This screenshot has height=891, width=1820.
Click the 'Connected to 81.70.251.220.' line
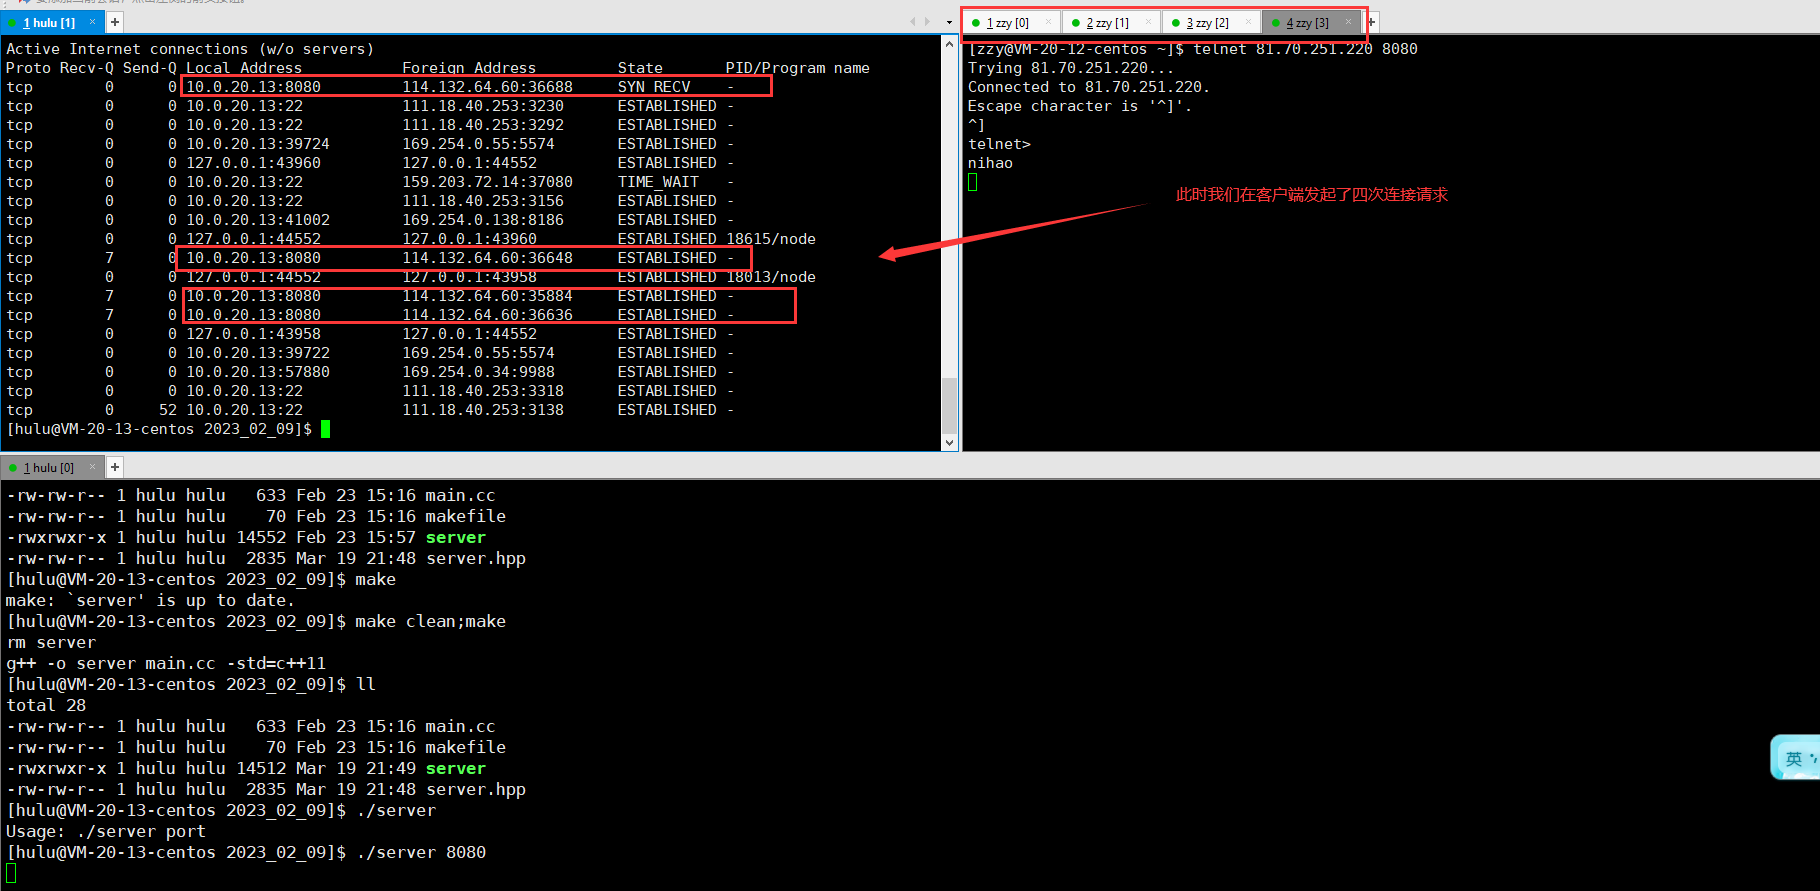(x=1089, y=87)
